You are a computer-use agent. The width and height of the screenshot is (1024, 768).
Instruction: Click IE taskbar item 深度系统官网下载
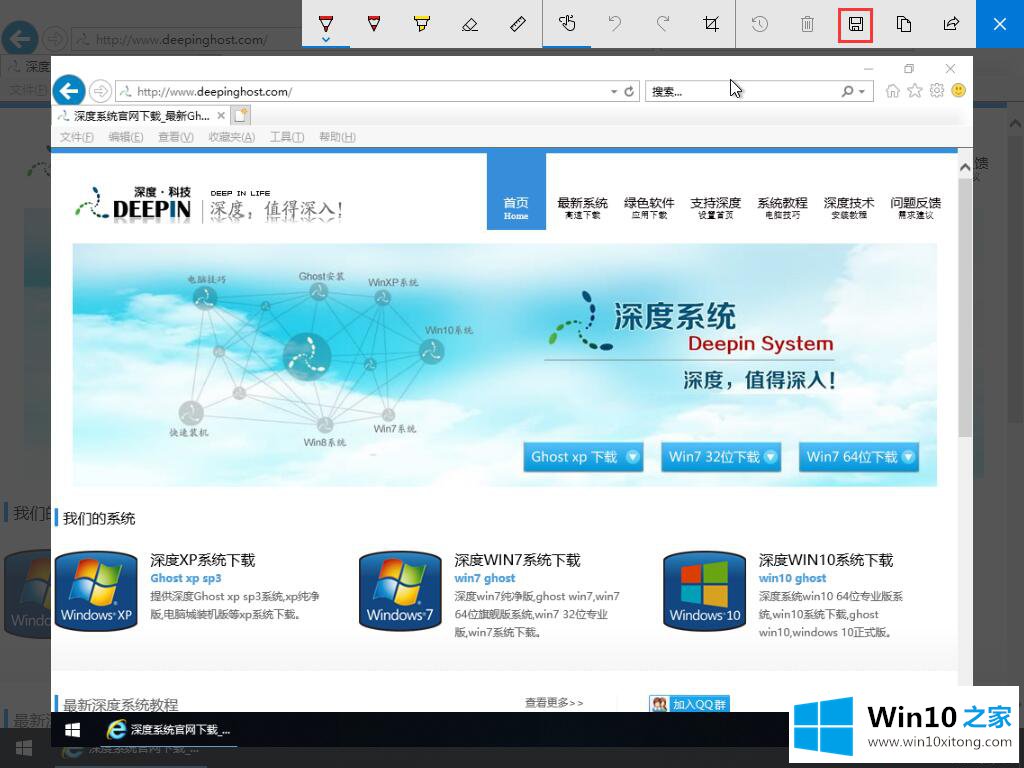tap(168, 729)
